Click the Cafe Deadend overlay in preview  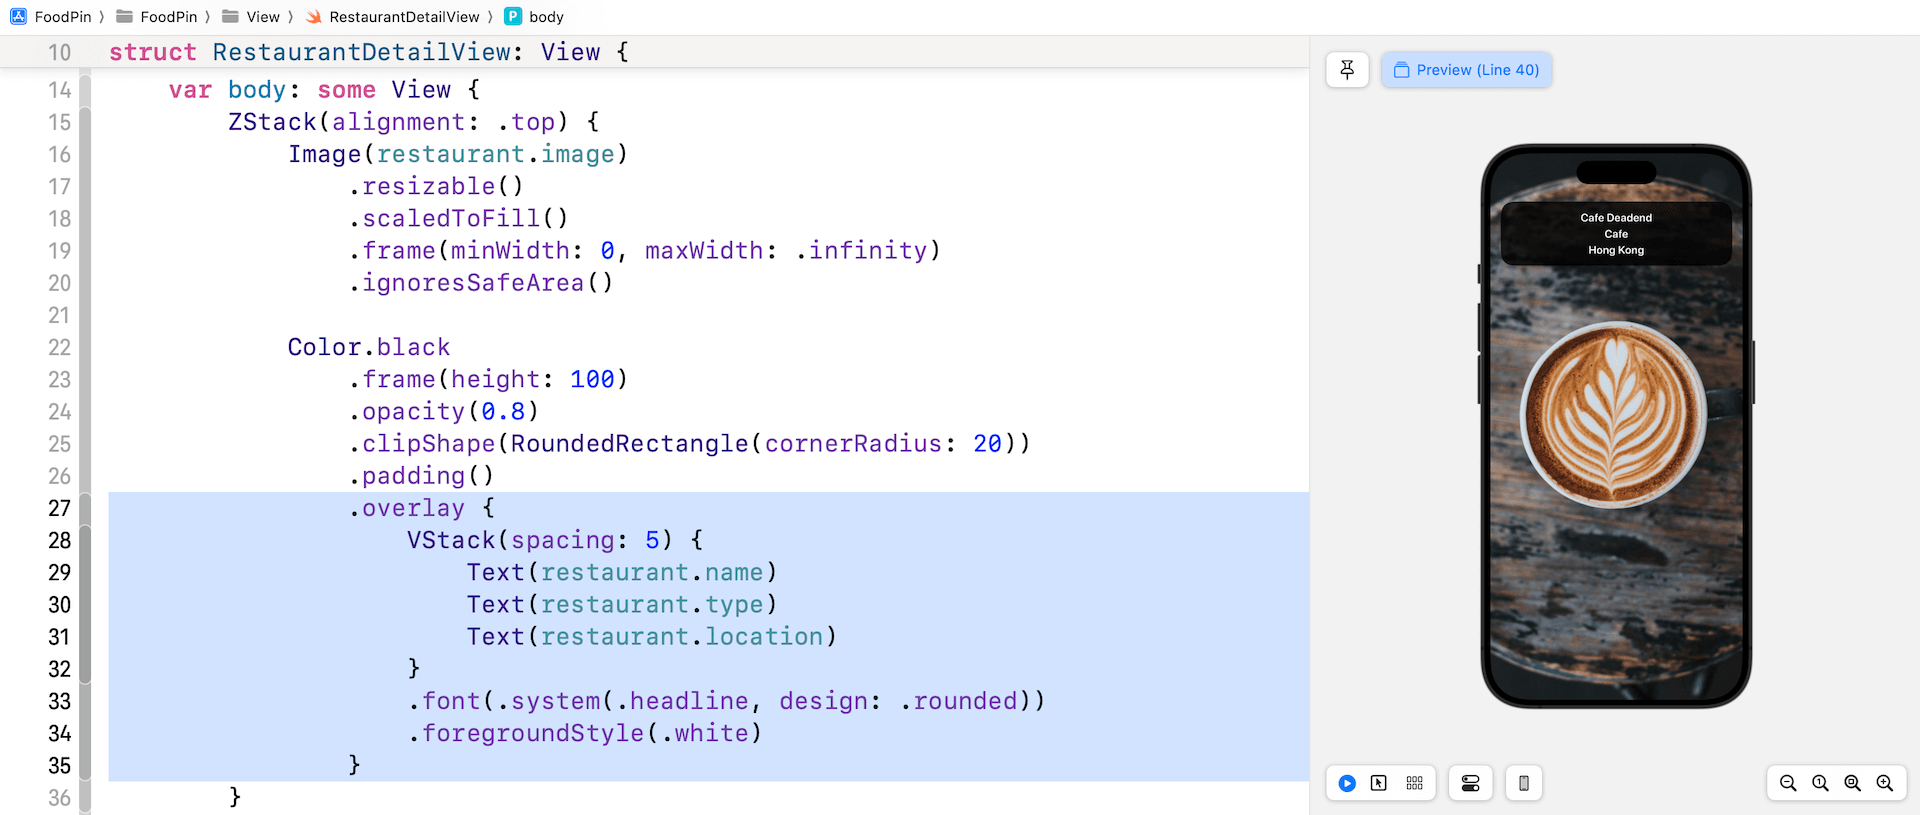(1616, 234)
